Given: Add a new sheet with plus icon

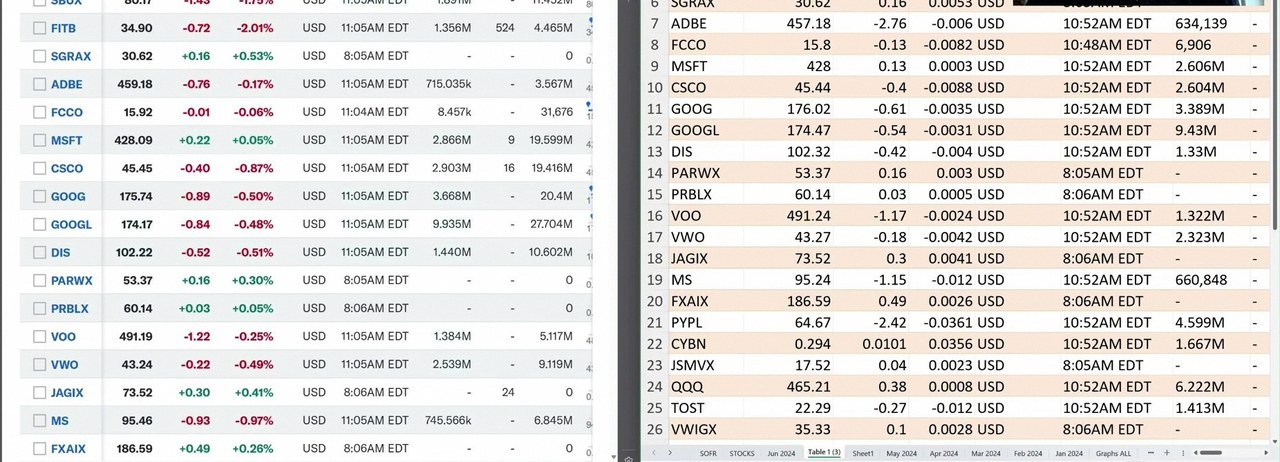Looking at the screenshot, I should point(1166,453).
